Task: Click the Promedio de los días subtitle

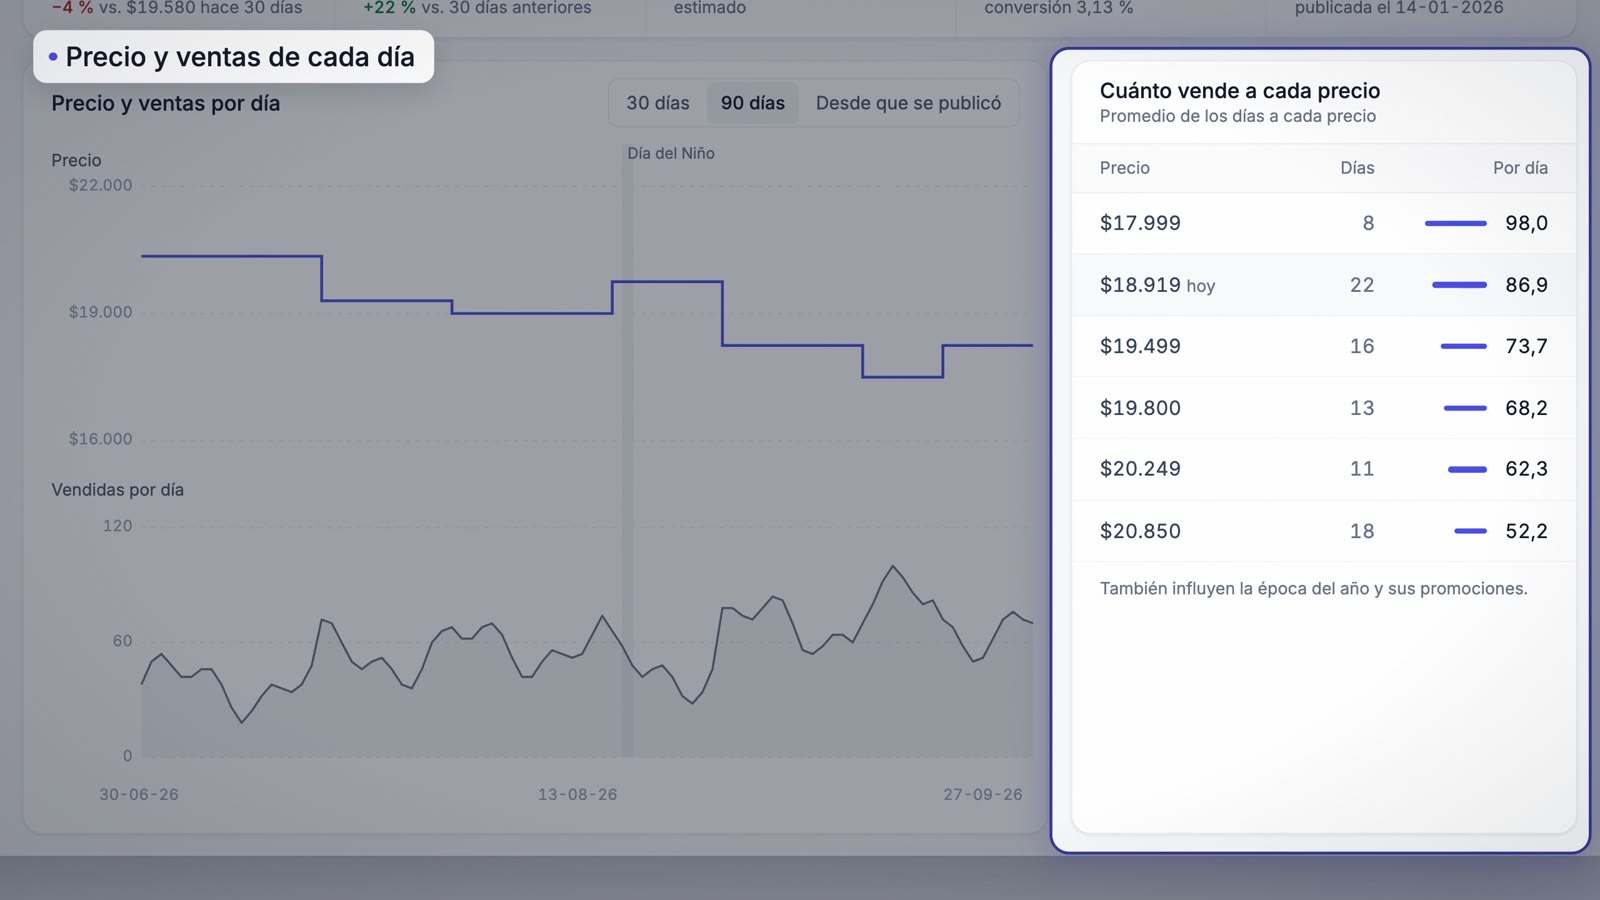Action: [x=1238, y=116]
